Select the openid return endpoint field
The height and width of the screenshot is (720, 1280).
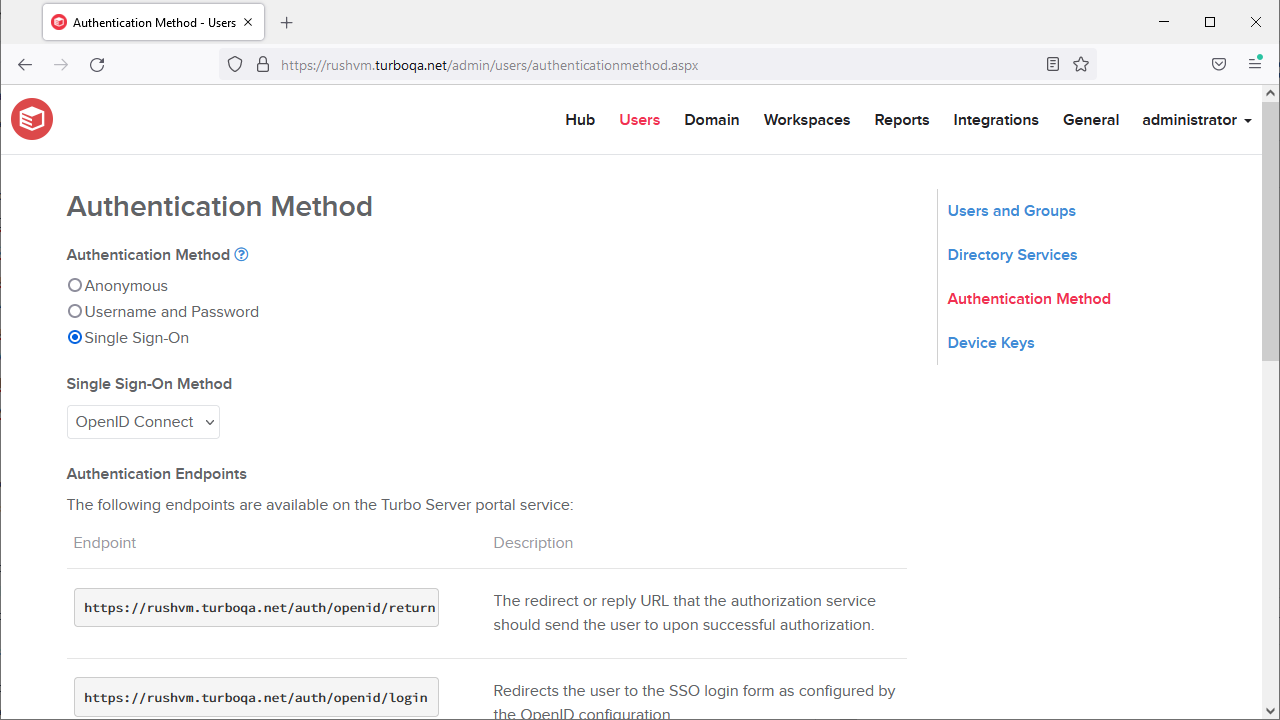click(x=256, y=607)
